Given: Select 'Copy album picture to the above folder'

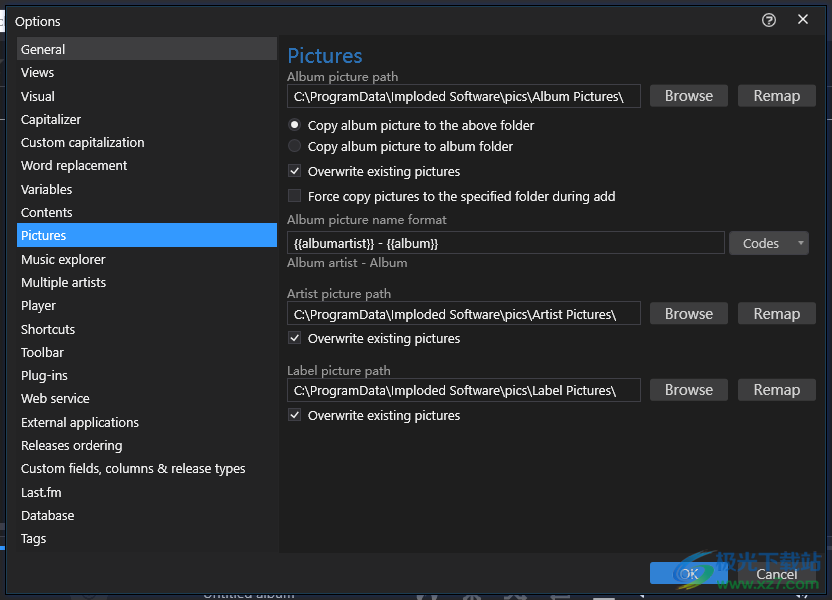Looking at the screenshot, I should [x=295, y=125].
